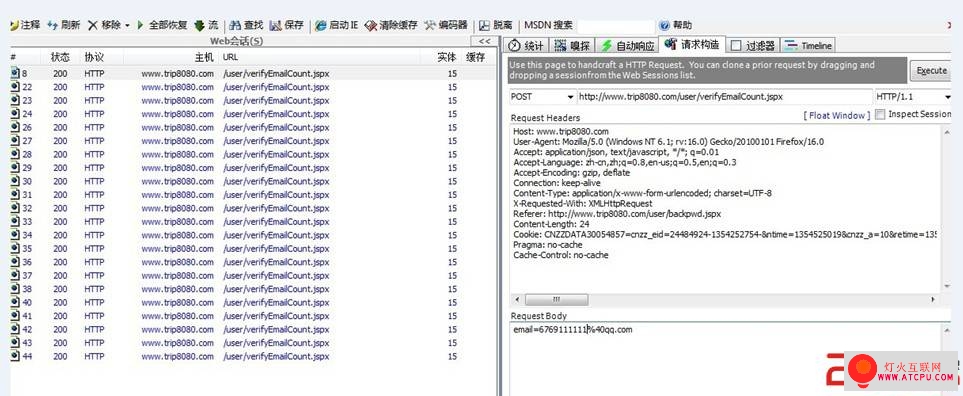
Task: Toggle the 过滤器 filters tab checkbox
Action: [736, 45]
